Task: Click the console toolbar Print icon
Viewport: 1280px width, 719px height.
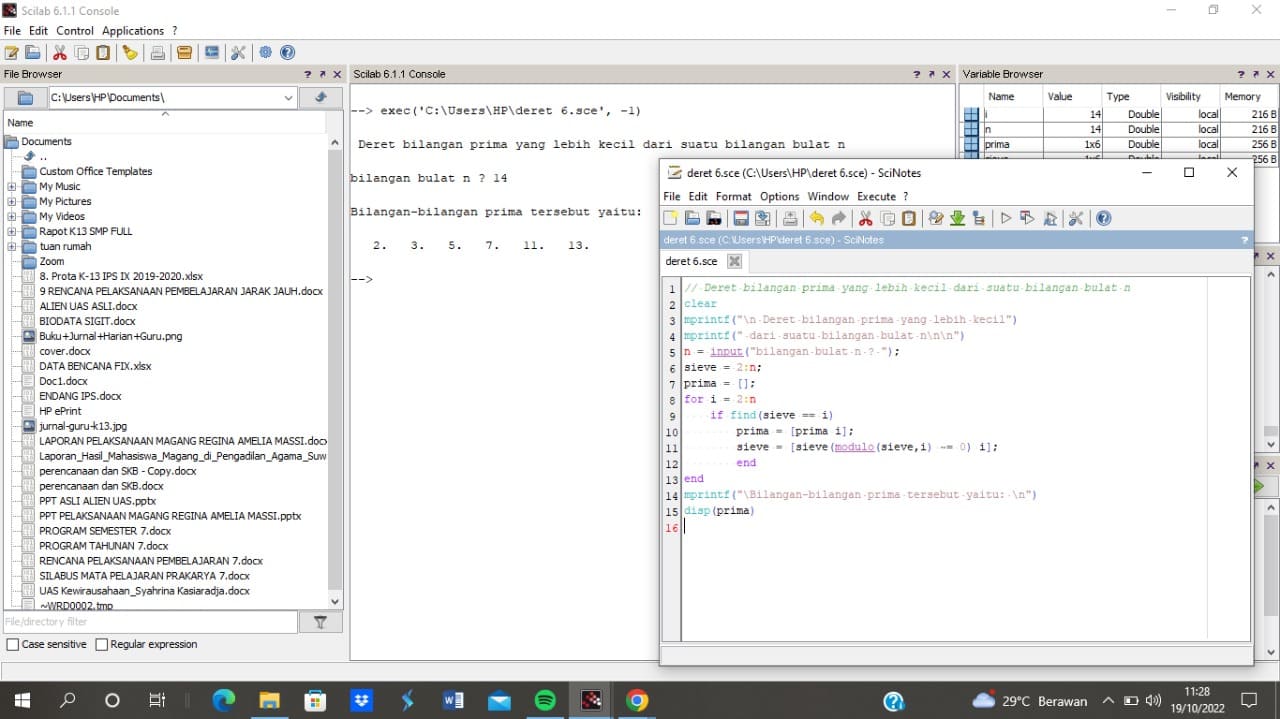Action: (157, 53)
